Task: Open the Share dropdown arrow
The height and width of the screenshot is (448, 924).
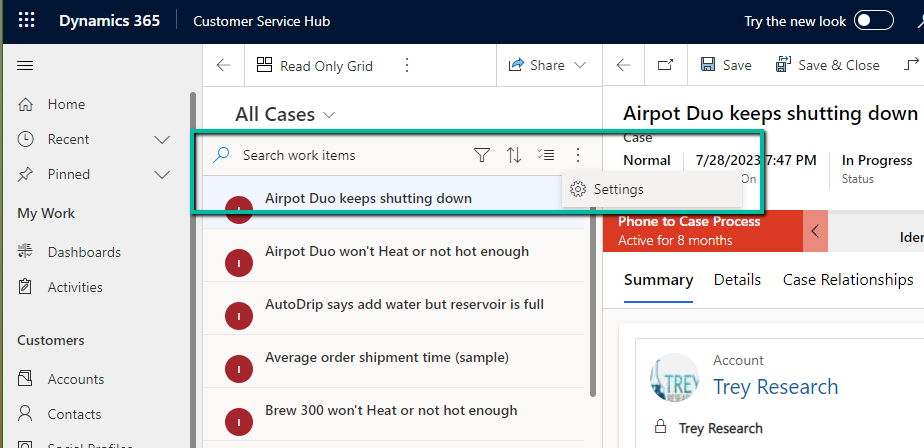Action: coord(580,65)
